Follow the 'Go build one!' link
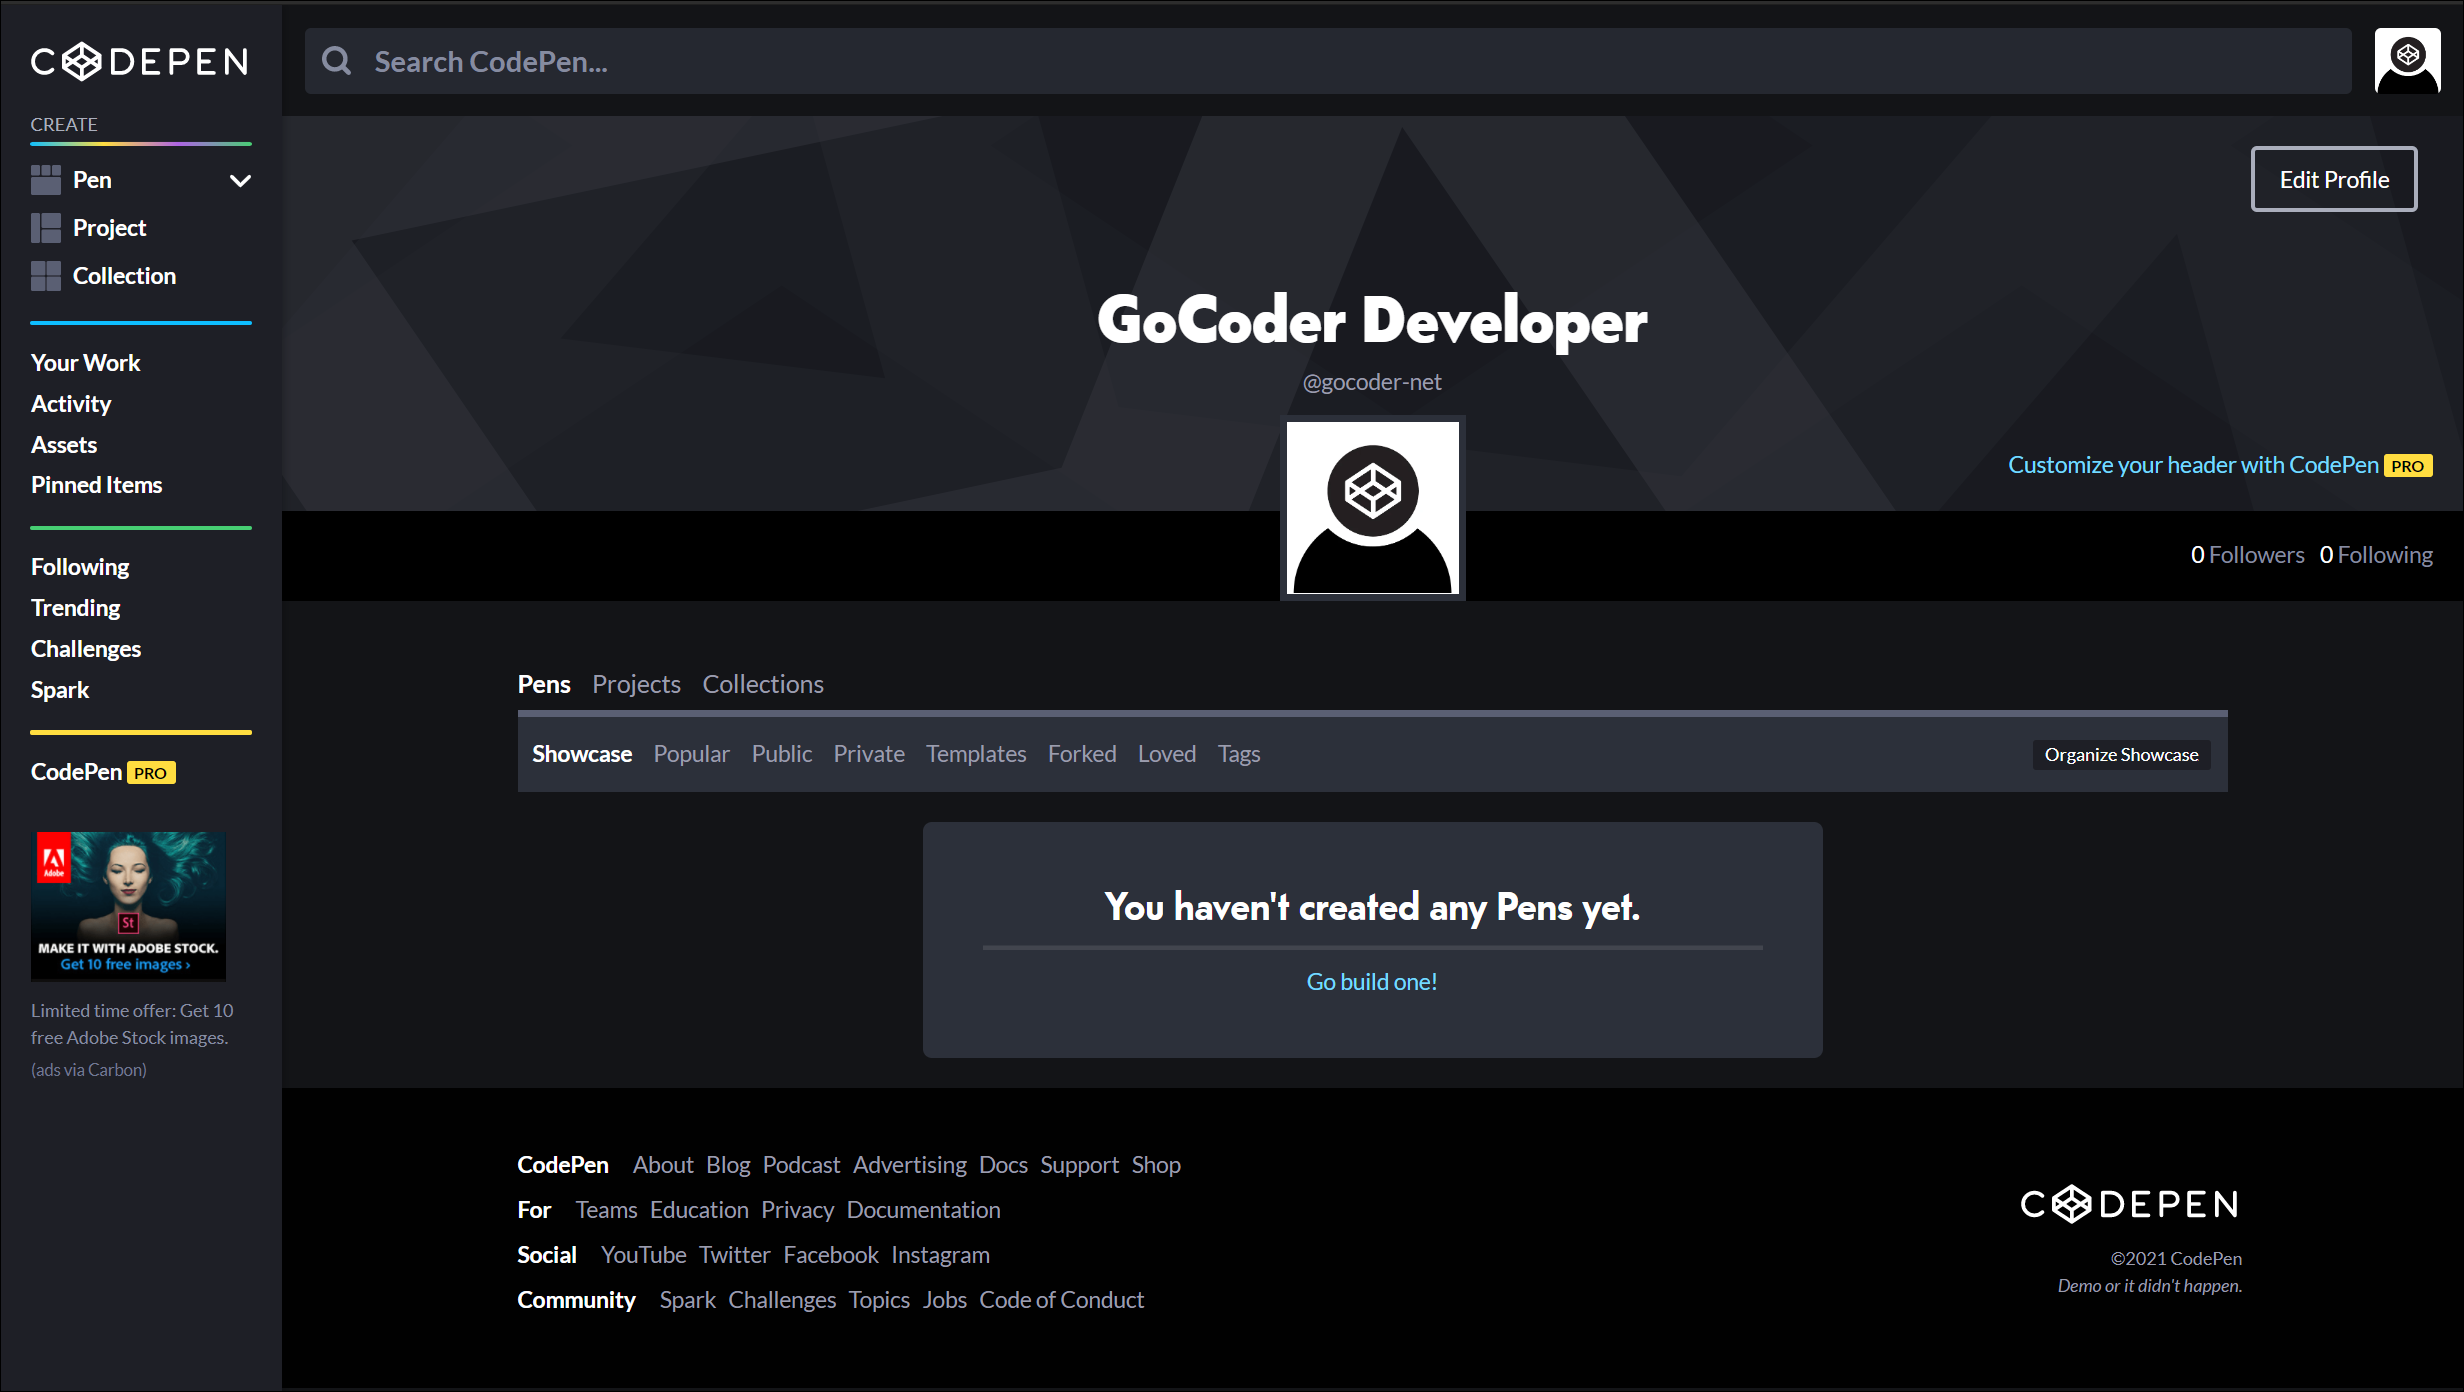Screen dimensions: 2464x1392 click(1372, 982)
